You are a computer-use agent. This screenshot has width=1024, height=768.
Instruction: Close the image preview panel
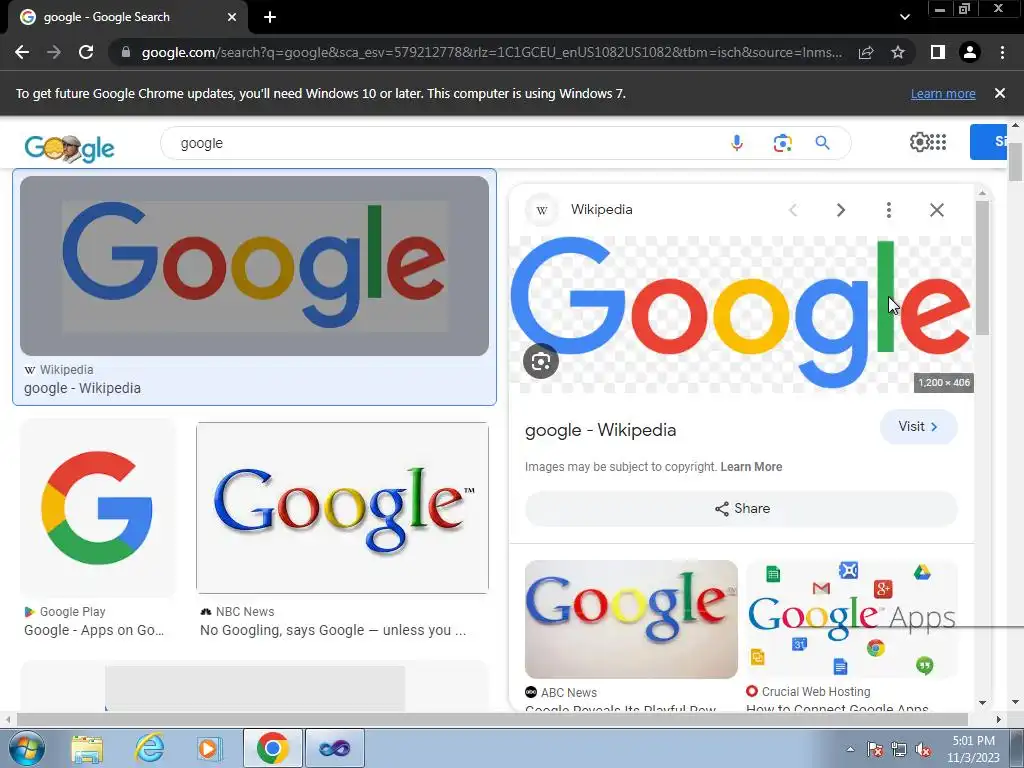coord(936,210)
